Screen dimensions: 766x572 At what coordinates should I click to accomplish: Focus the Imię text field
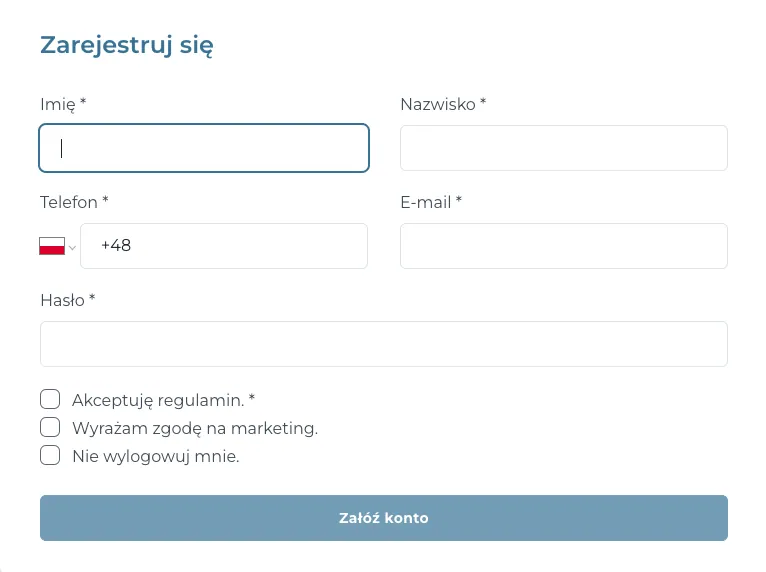pos(204,148)
